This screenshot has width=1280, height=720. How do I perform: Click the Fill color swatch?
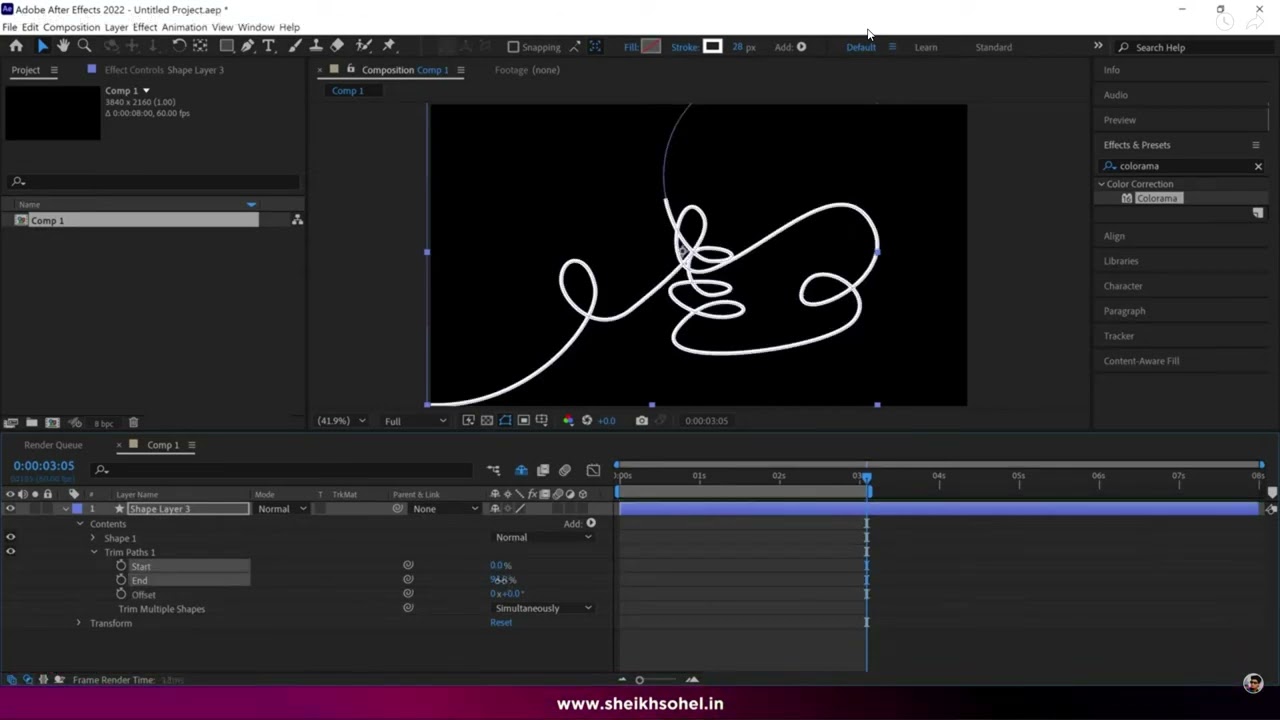651,47
